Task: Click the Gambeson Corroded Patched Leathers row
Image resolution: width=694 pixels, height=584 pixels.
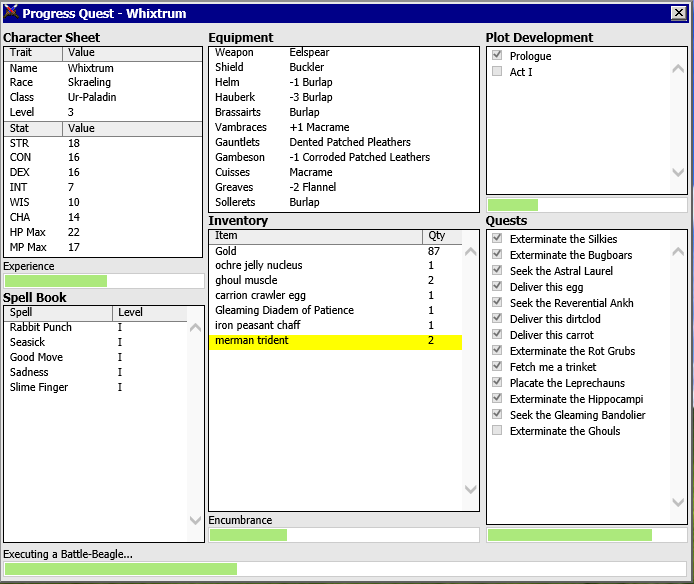Action: [344, 158]
